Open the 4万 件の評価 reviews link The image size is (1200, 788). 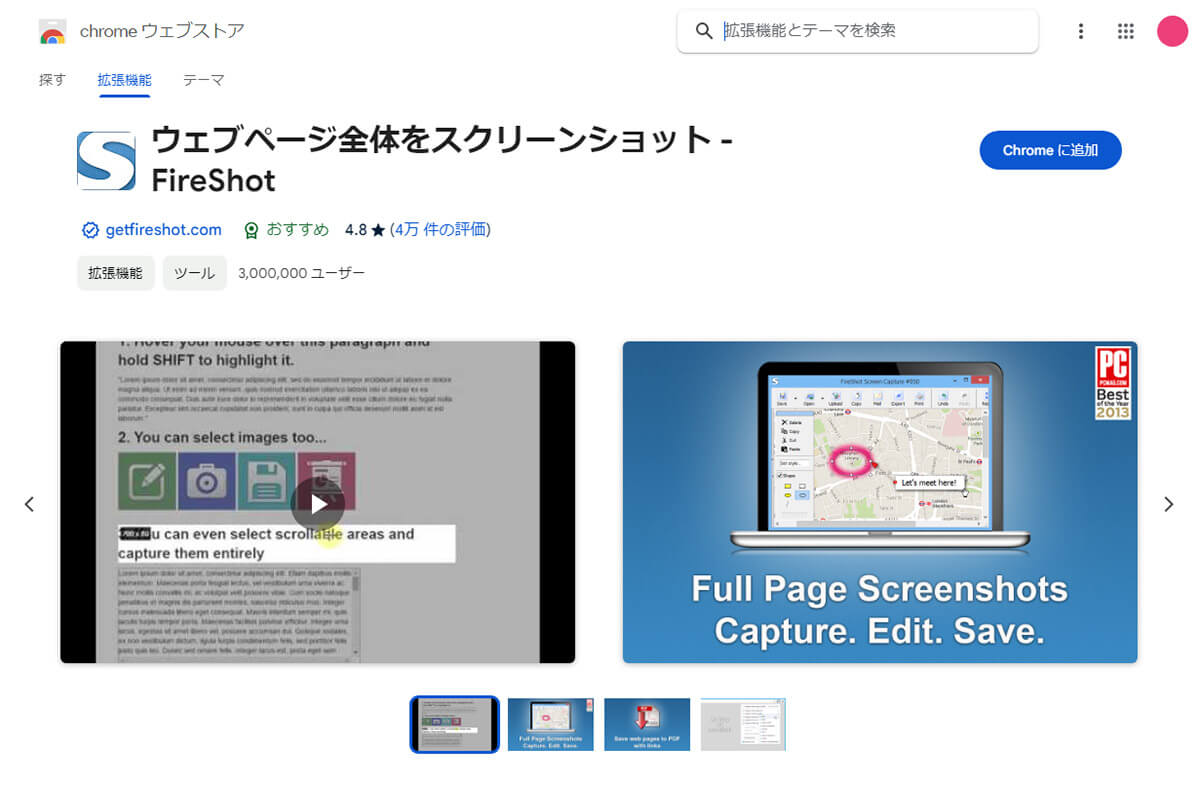click(440, 230)
